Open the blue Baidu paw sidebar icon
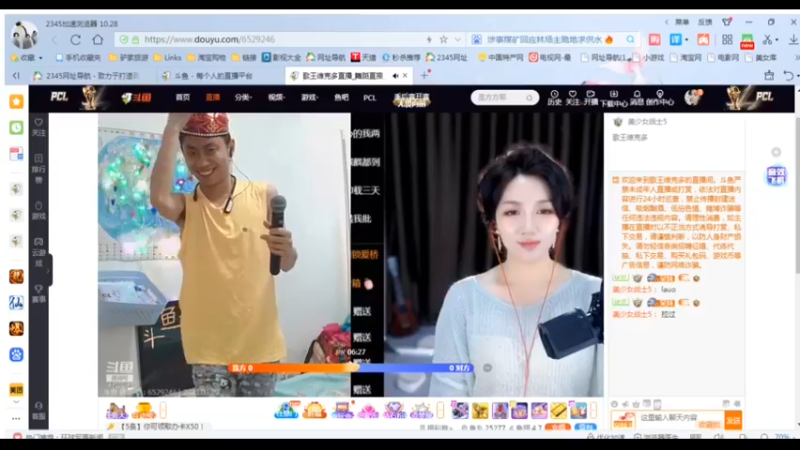The width and height of the screenshot is (800, 450). [16, 354]
